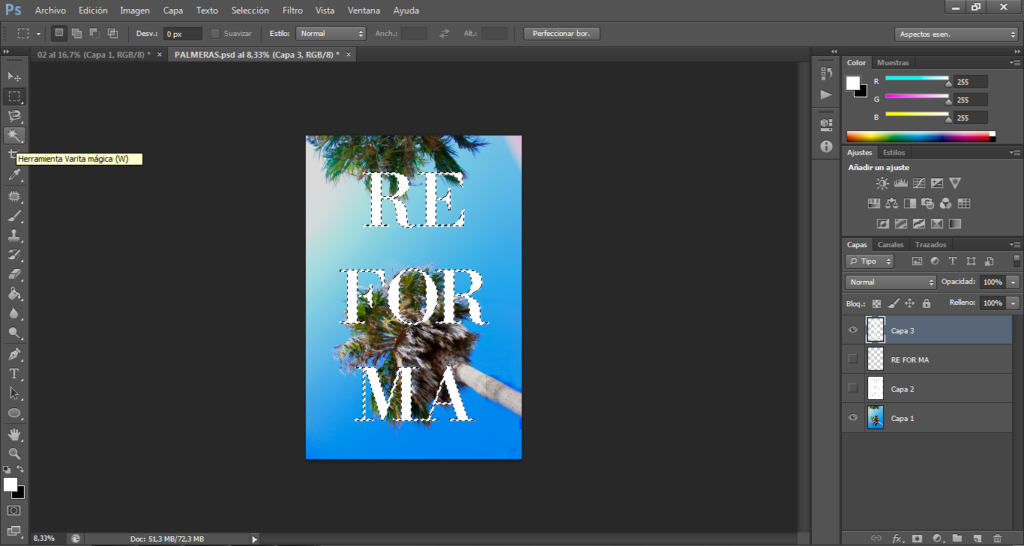Open the layer blend mode Normal dropdown

(x=891, y=282)
